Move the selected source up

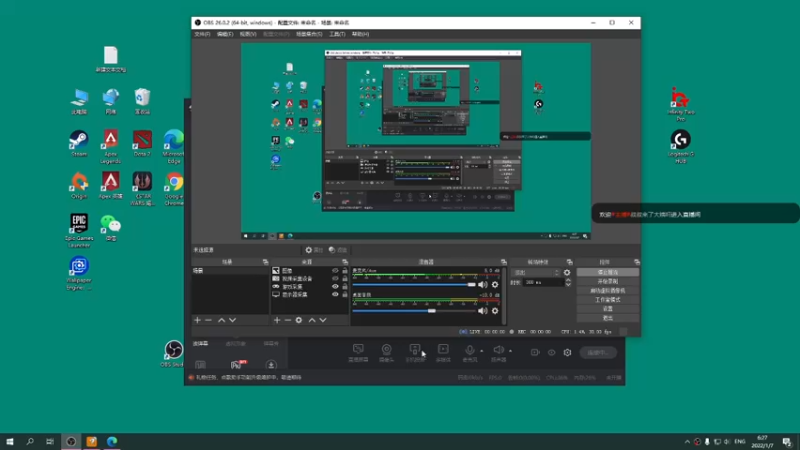(312, 320)
